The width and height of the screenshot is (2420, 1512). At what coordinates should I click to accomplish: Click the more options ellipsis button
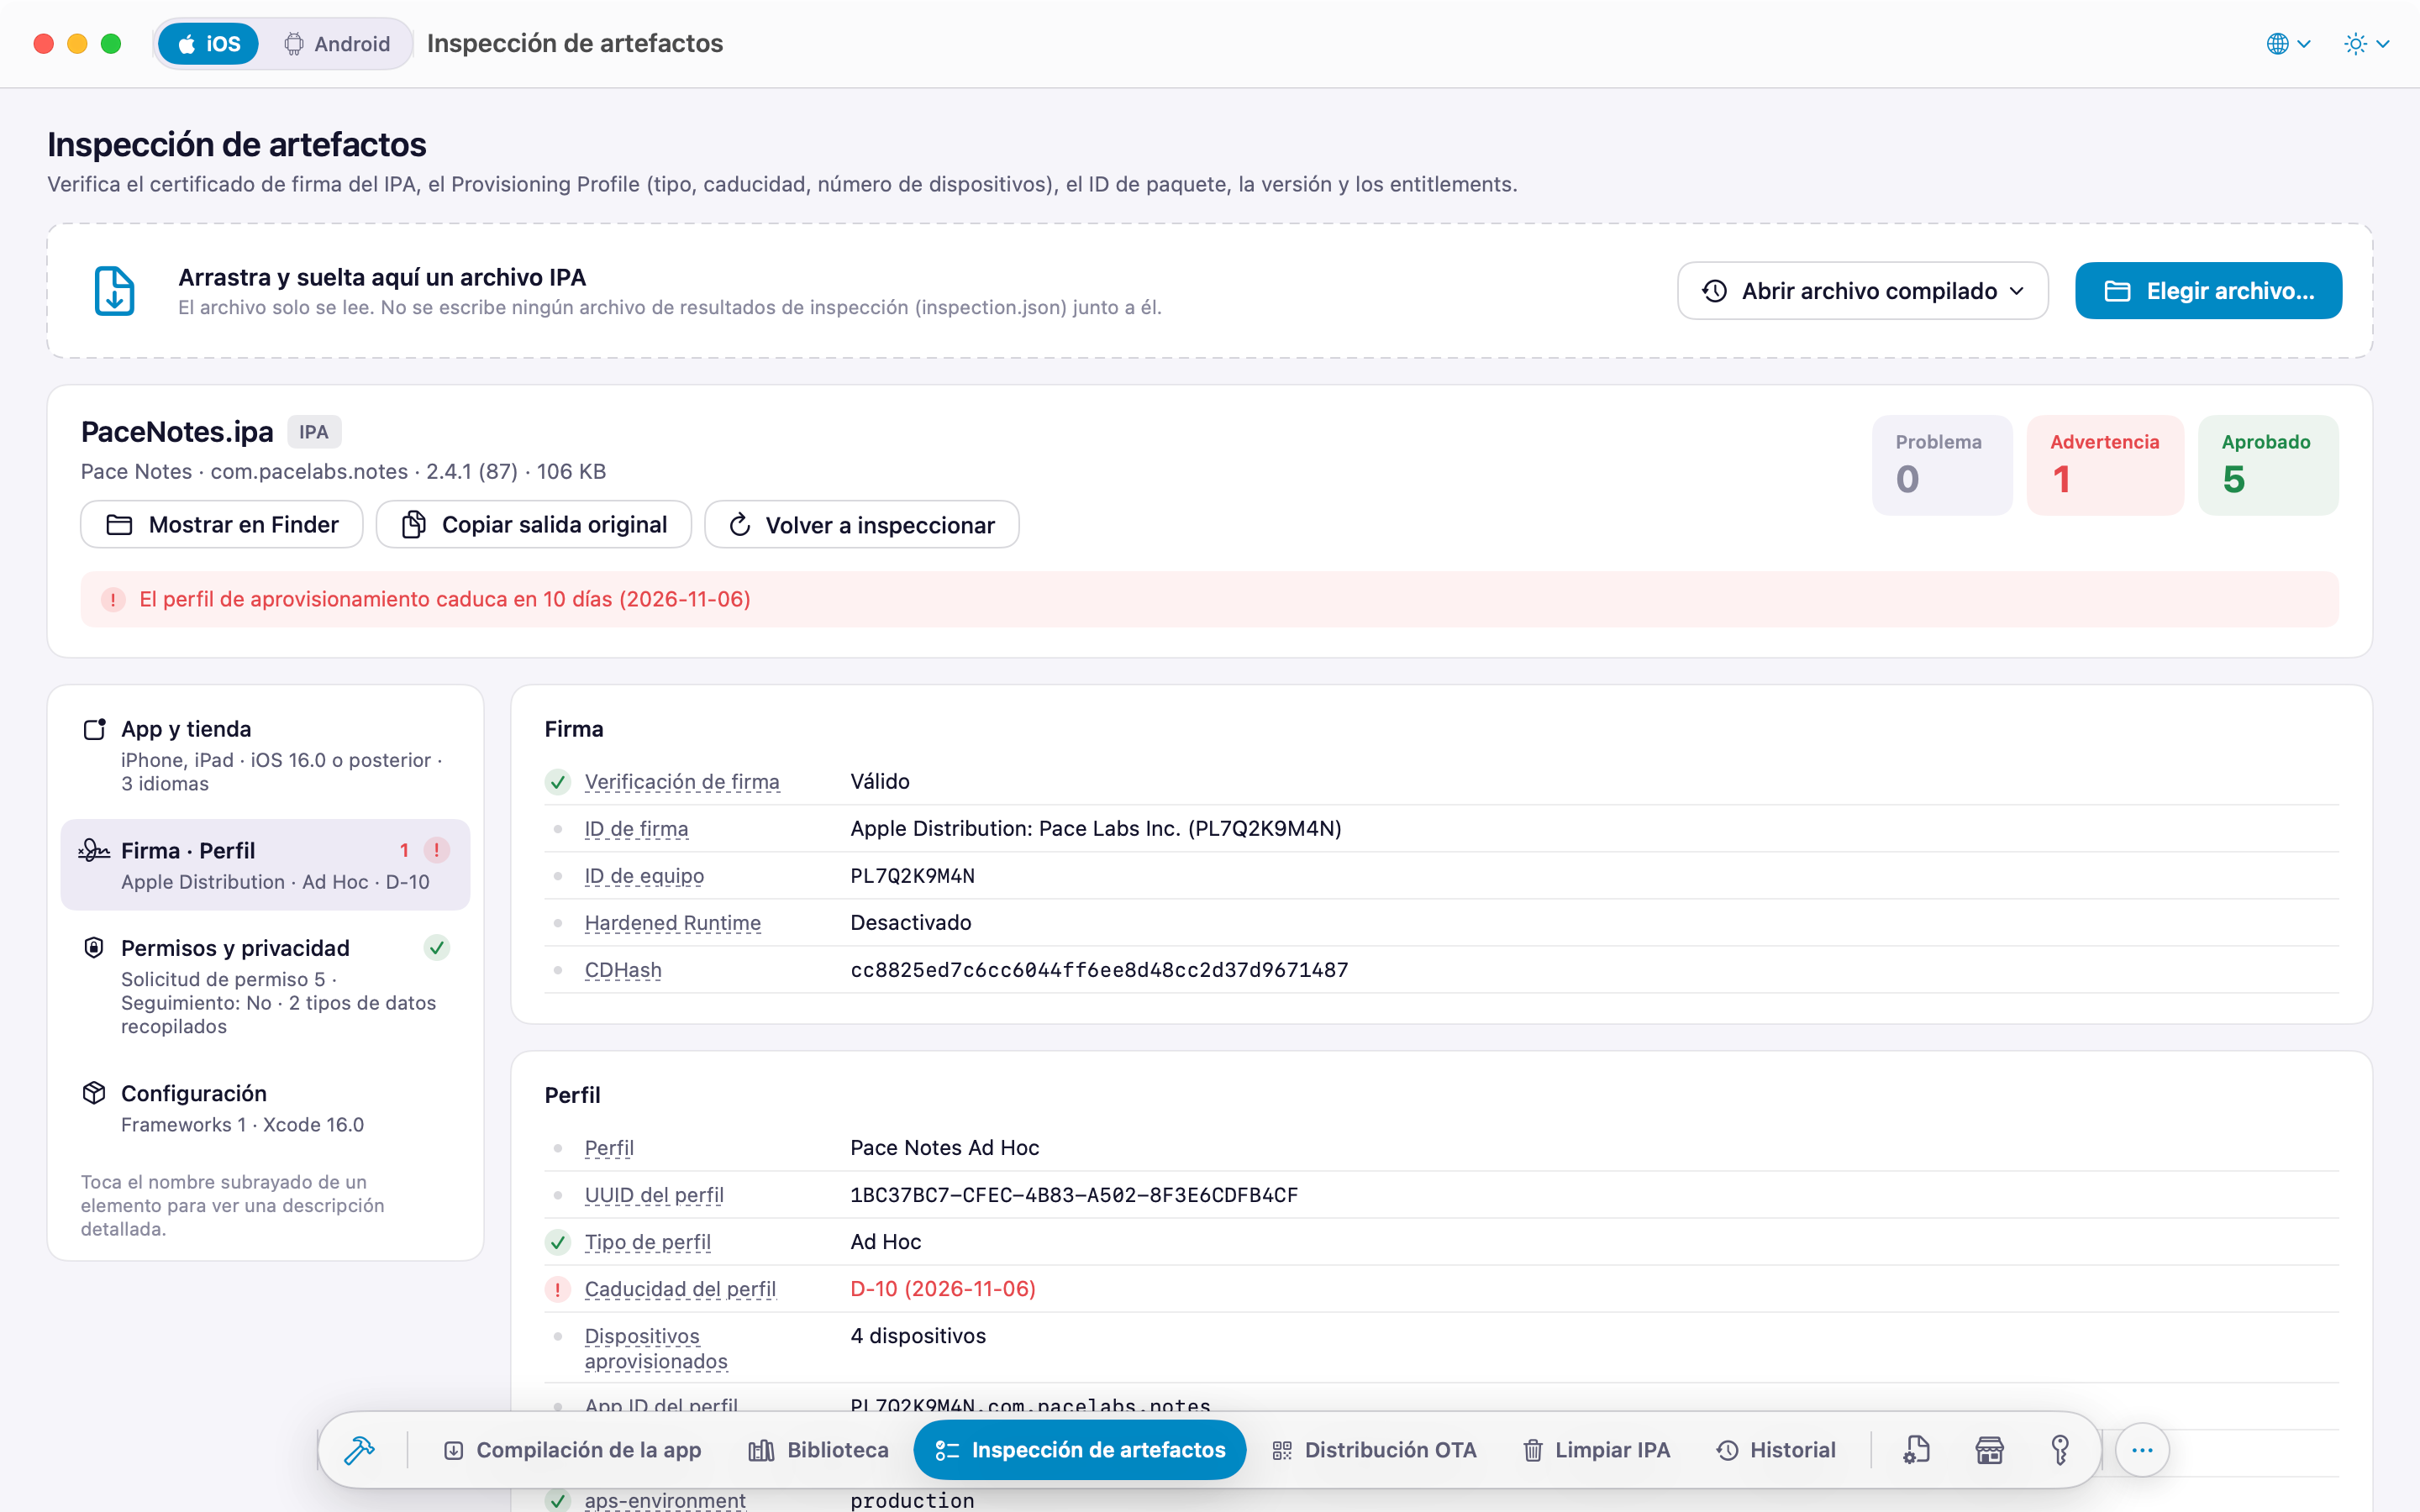pos(2141,1450)
